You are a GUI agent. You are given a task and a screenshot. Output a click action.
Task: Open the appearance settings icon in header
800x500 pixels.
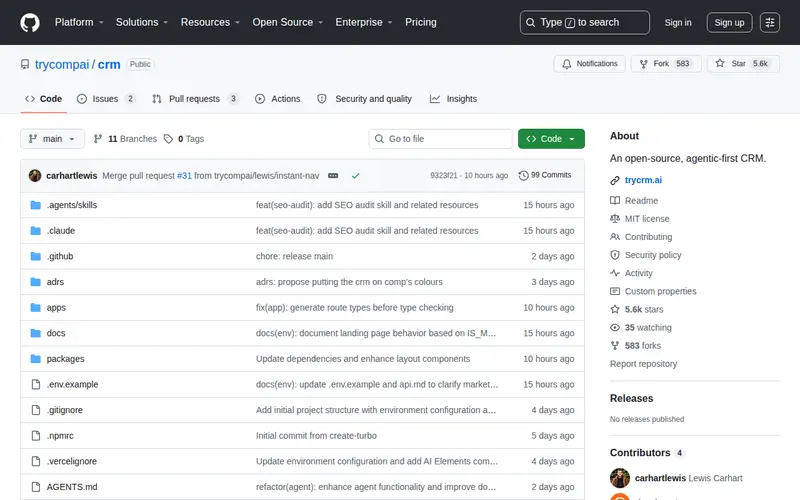pos(769,22)
